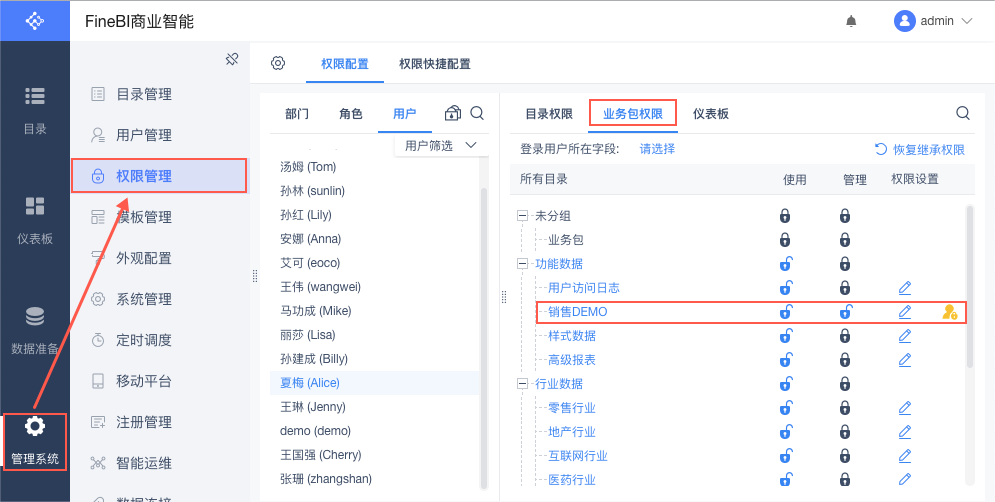Open the admin account dropdown

(x=934, y=21)
